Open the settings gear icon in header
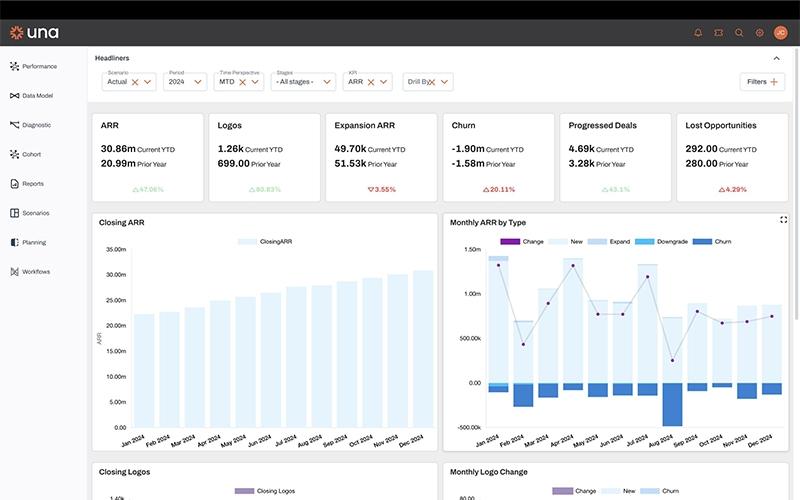The height and width of the screenshot is (500, 800). 759,33
